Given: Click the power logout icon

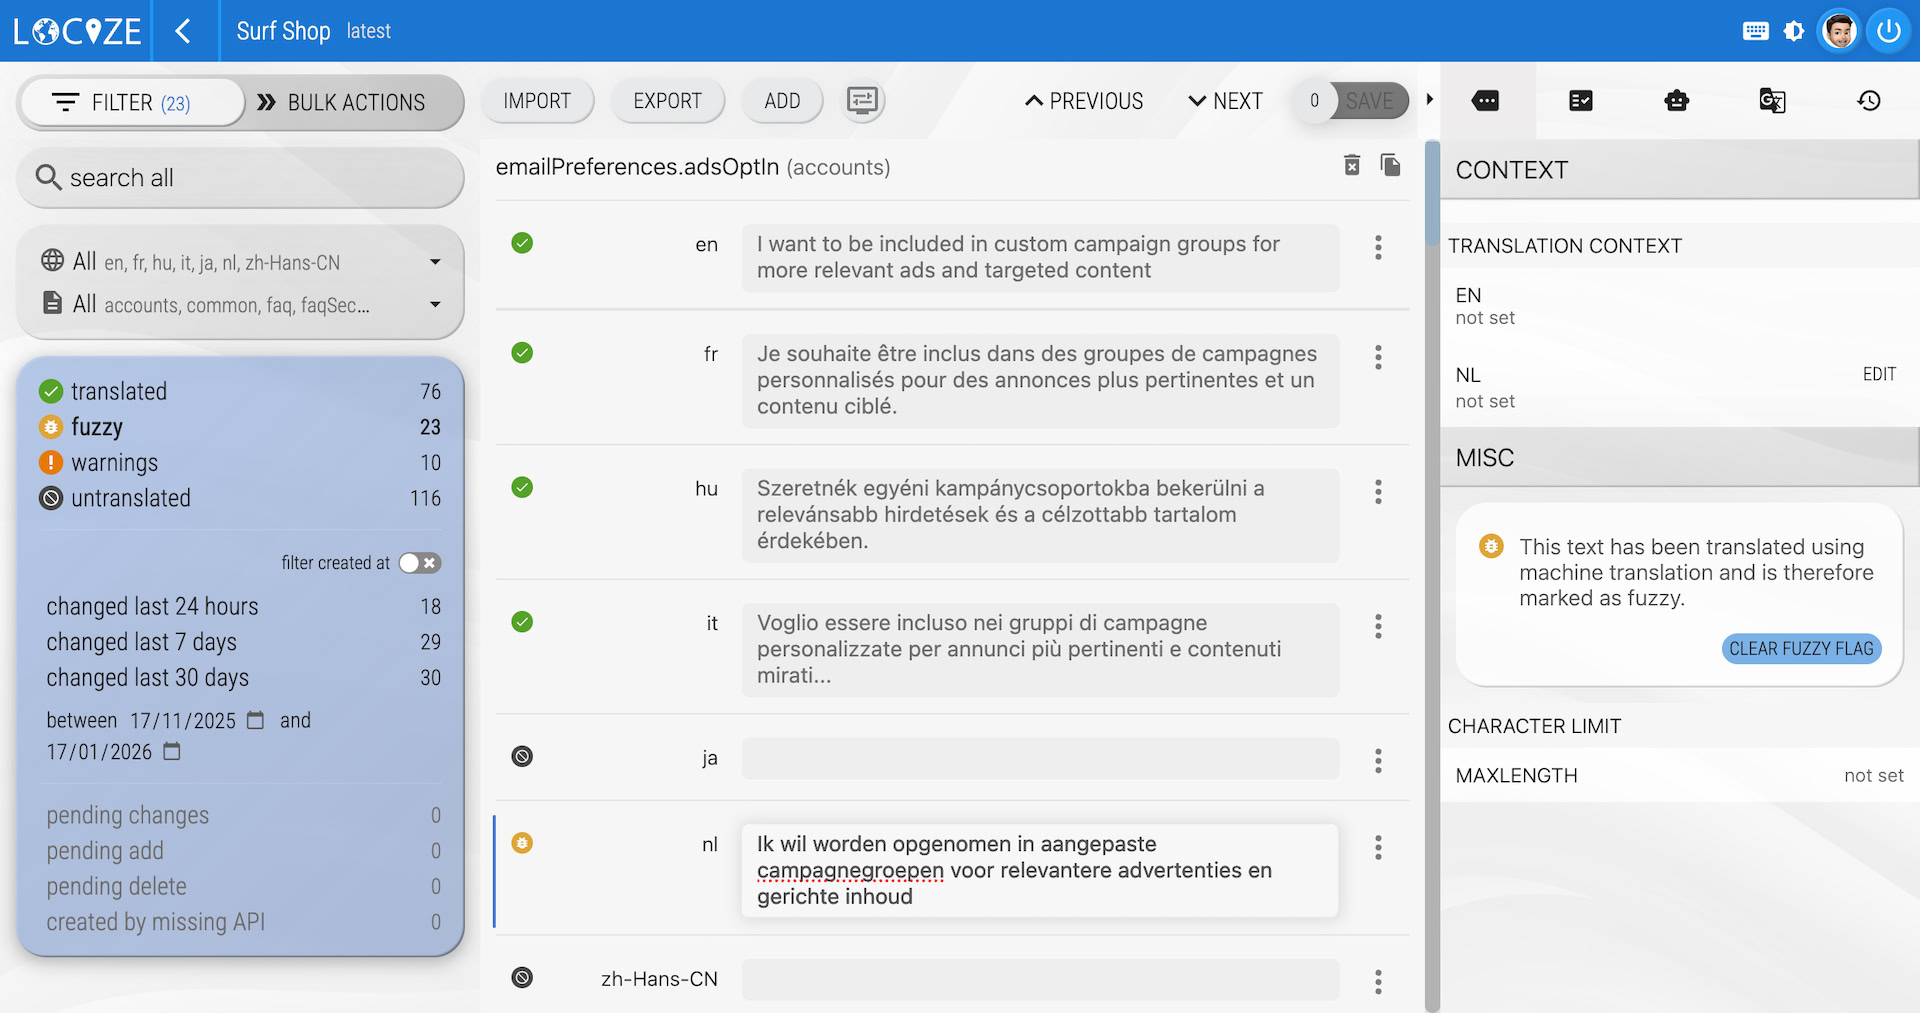Looking at the screenshot, I should click(x=1888, y=31).
